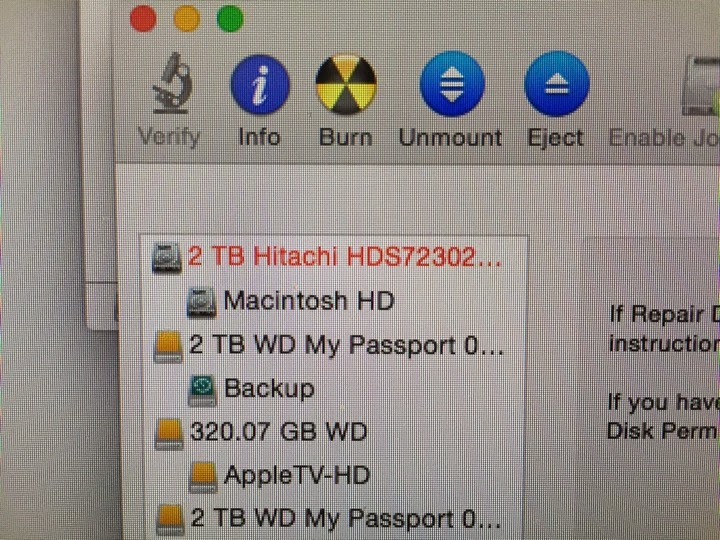Click the Burn toolbar label
Viewport: 720px width, 540px height.
[x=346, y=137]
